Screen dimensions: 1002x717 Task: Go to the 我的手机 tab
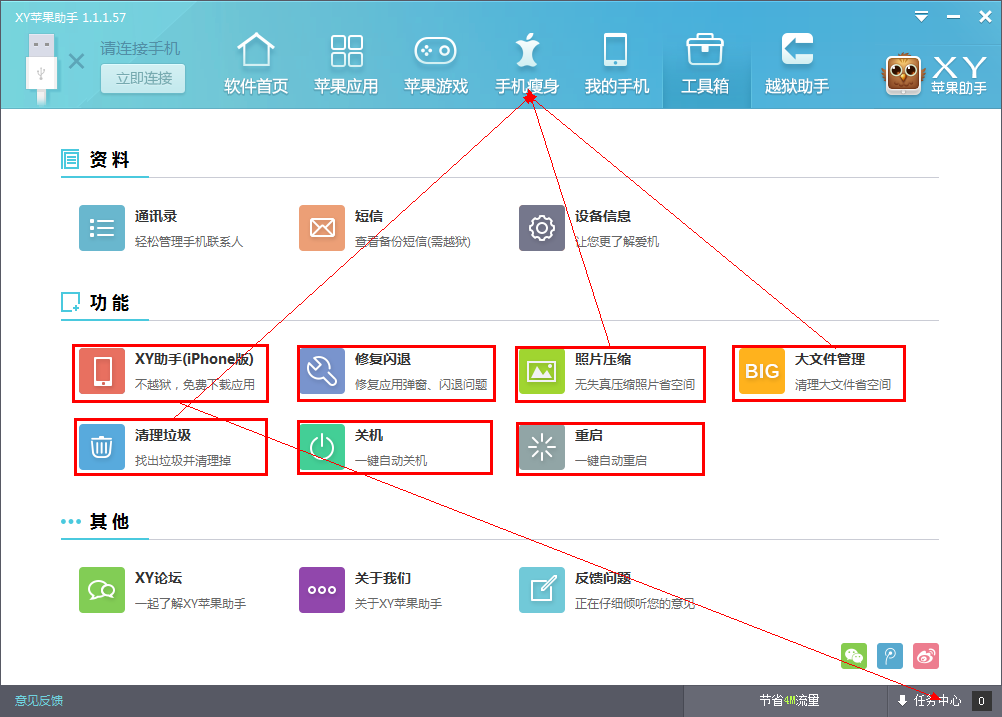coord(616,64)
